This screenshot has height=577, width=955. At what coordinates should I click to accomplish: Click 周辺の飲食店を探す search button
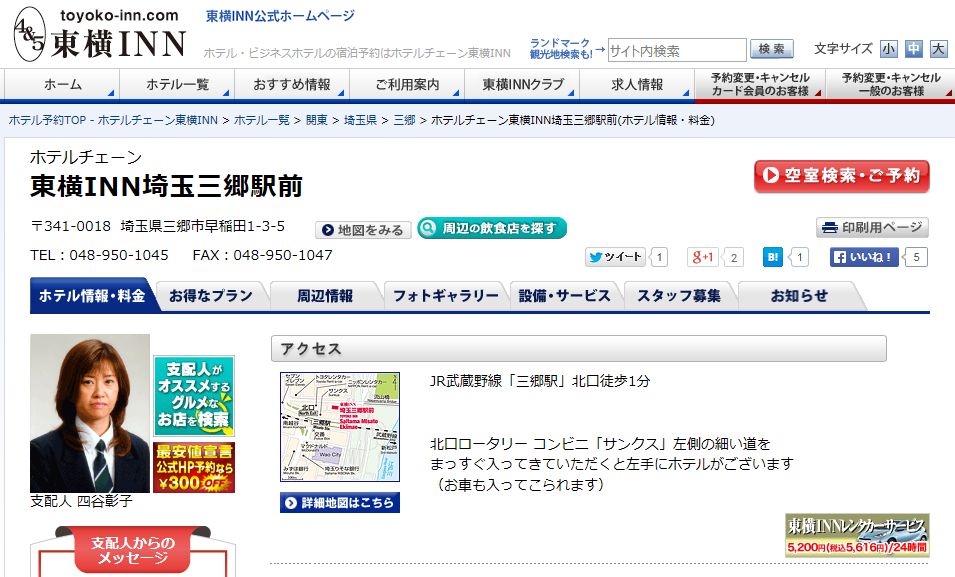[492, 228]
